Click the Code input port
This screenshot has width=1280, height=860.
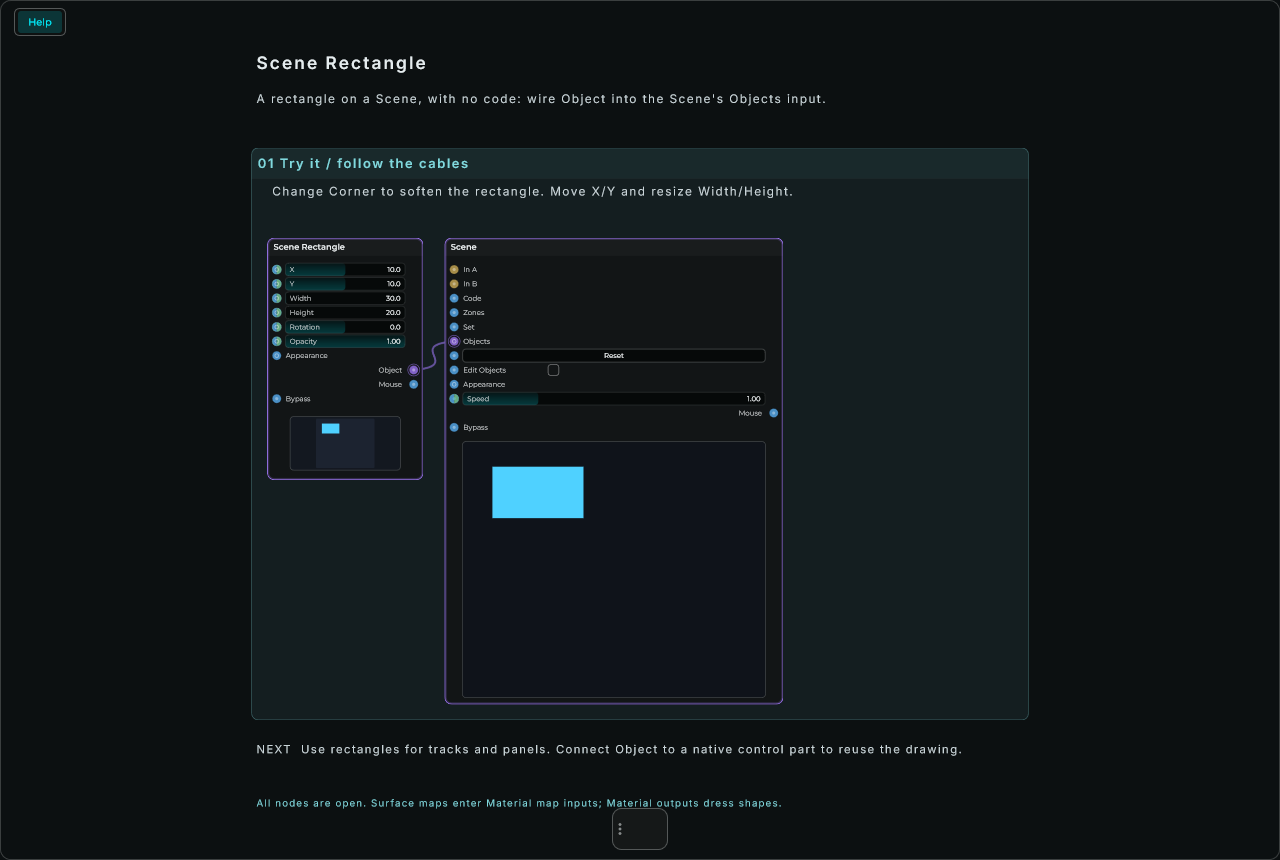click(x=454, y=298)
